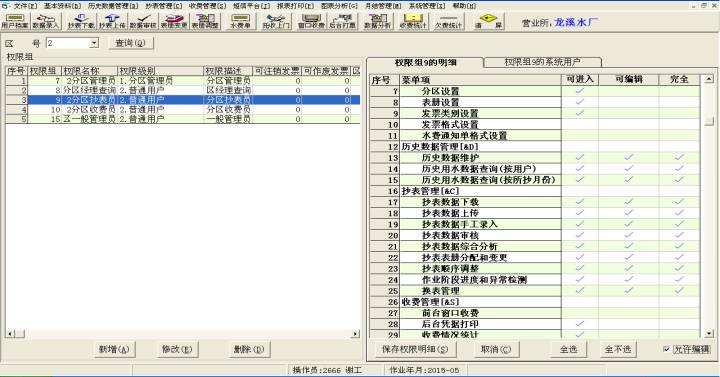Toggle 可编辑 check for 历史数据维护 row
The height and width of the screenshot is (377, 720).
point(629,158)
